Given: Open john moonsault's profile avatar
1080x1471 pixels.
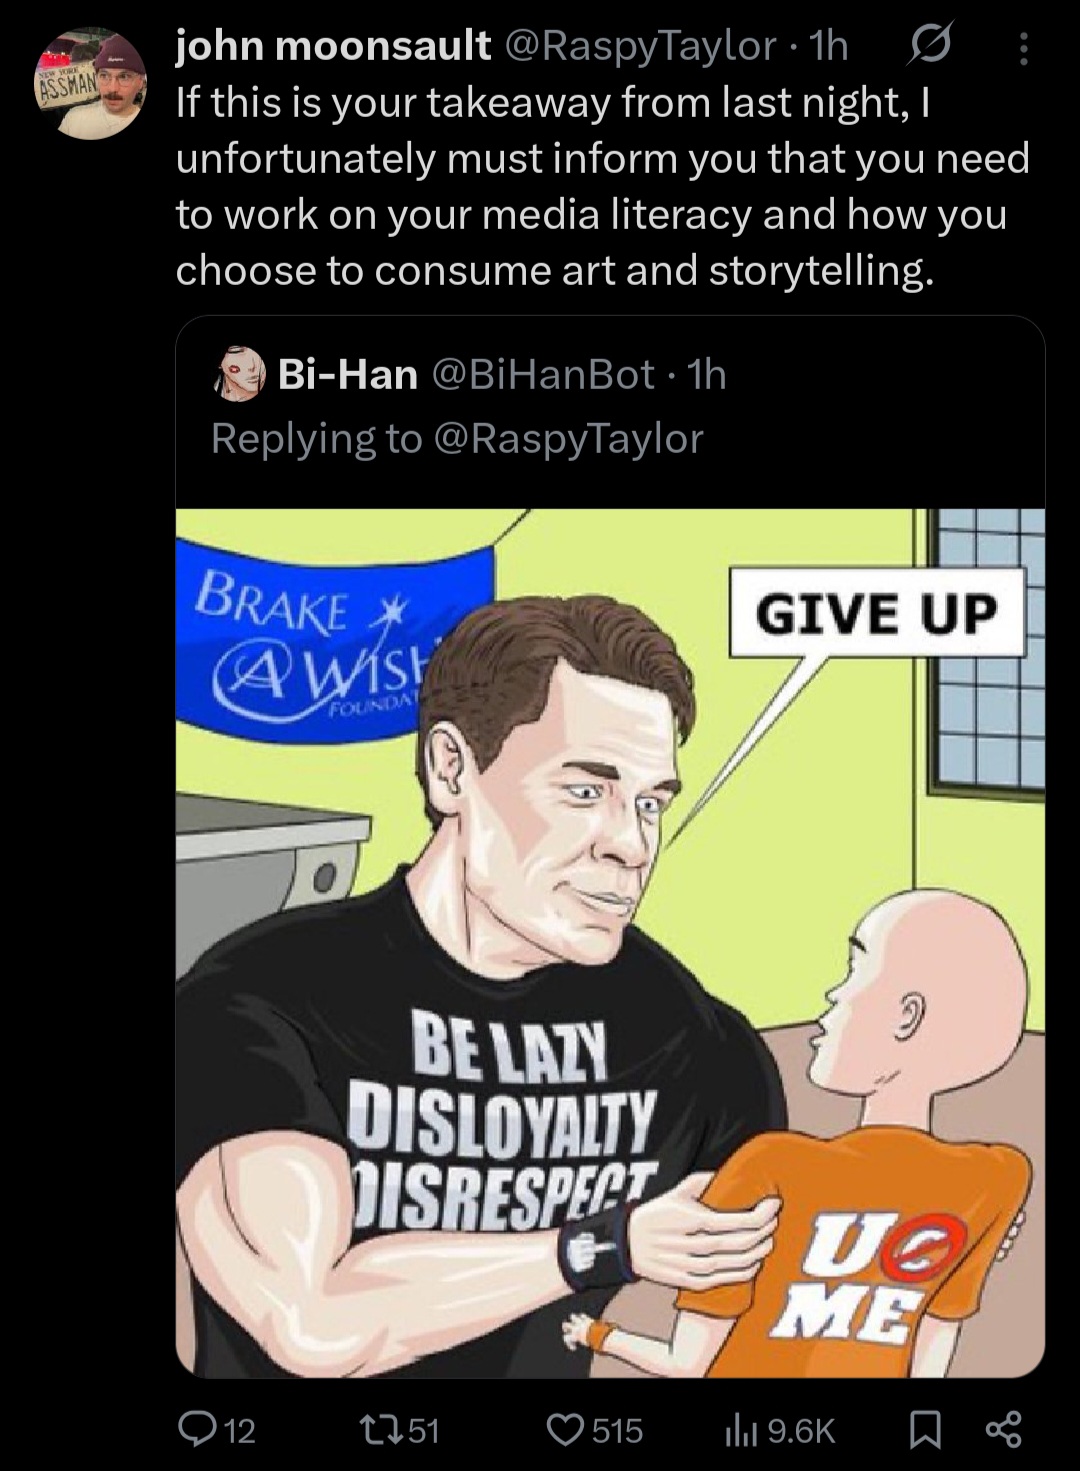Looking at the screenshot, I should click(x=91, y=83).
